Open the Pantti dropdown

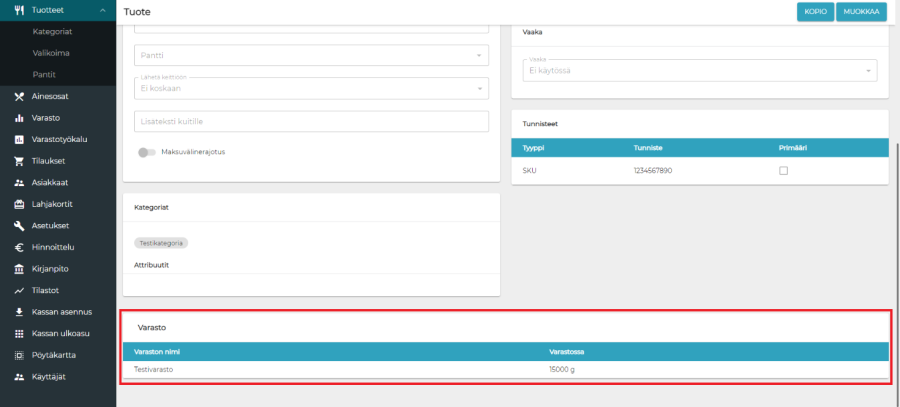310,55
